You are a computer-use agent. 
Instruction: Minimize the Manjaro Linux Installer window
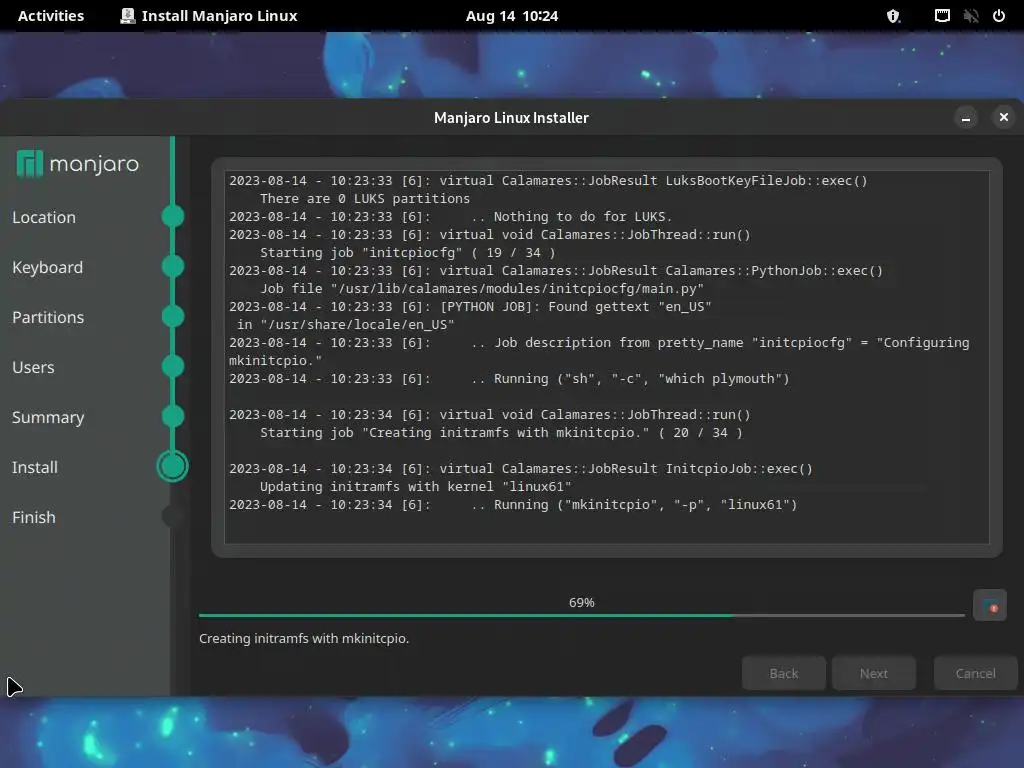pos(966,118)
